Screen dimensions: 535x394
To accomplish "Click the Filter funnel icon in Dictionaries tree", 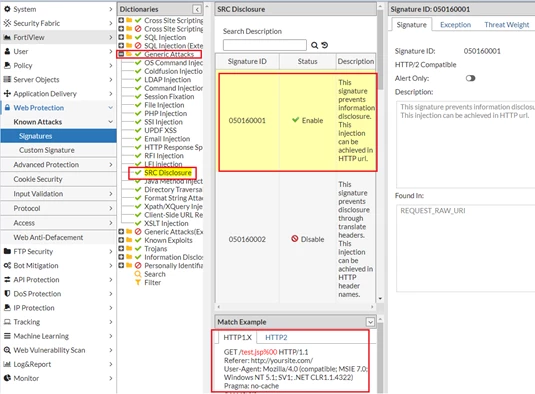I will pyautogui.click(x=138, y=282).
